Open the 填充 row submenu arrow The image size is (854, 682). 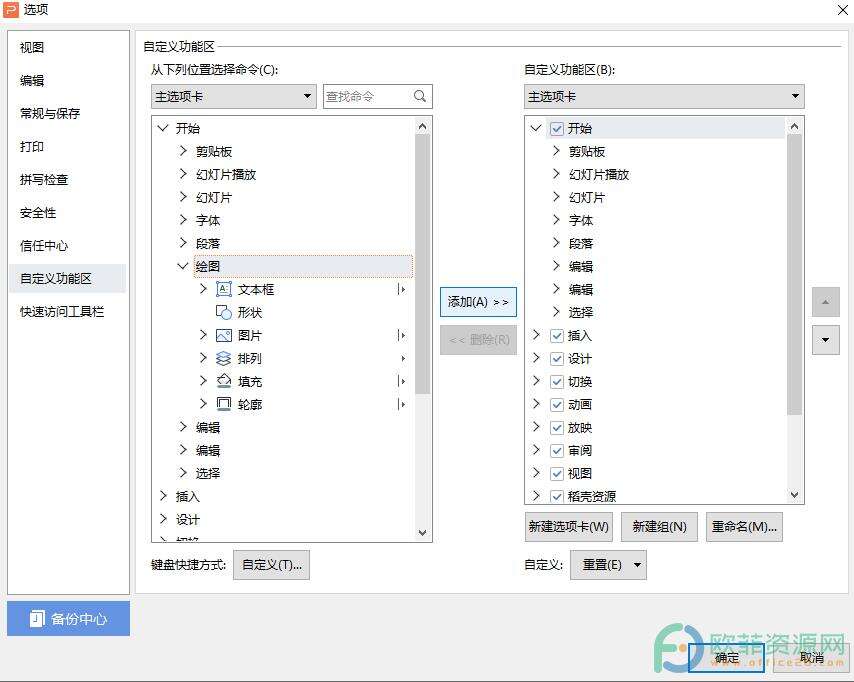[402, 381]
